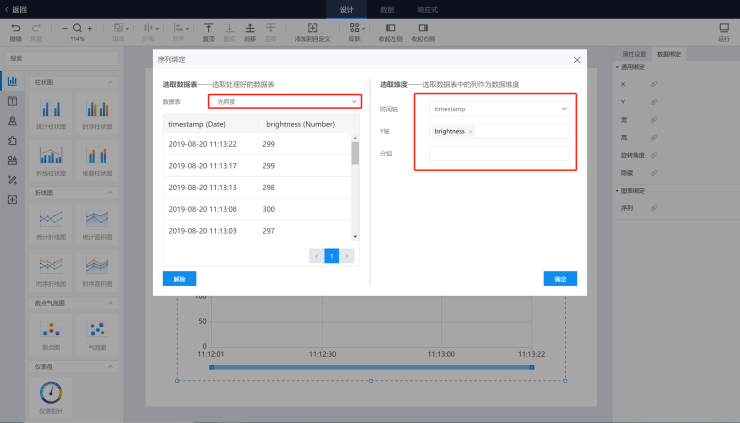The width and height of the screenshot is (740, 423).
Task: Click the add to custom (添加到自定义) icon
Action: pyautogui.click(x=312, y=28)
